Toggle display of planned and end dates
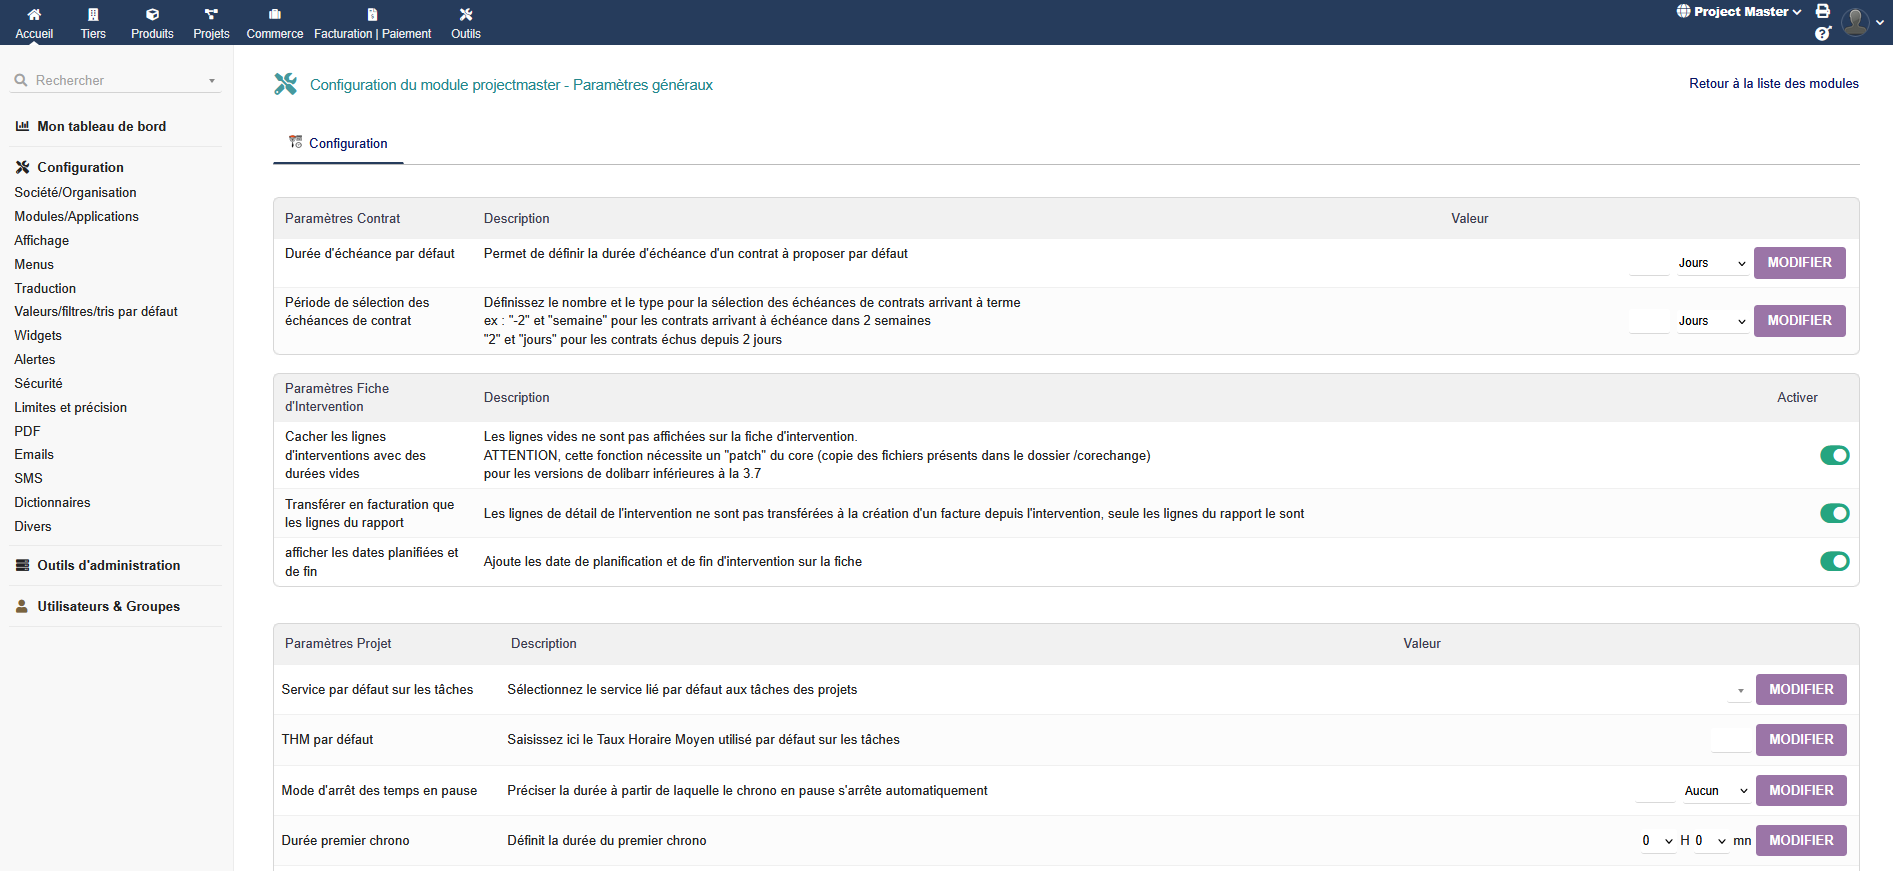 click(x=1834, y=562)
